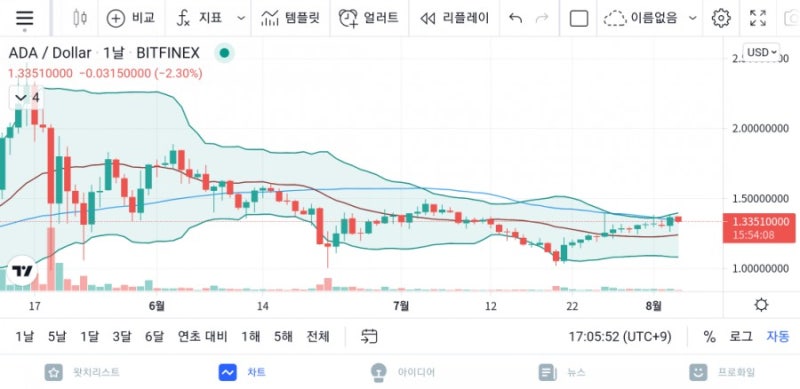Open 템플릿 indicator templates

[290, 18]
